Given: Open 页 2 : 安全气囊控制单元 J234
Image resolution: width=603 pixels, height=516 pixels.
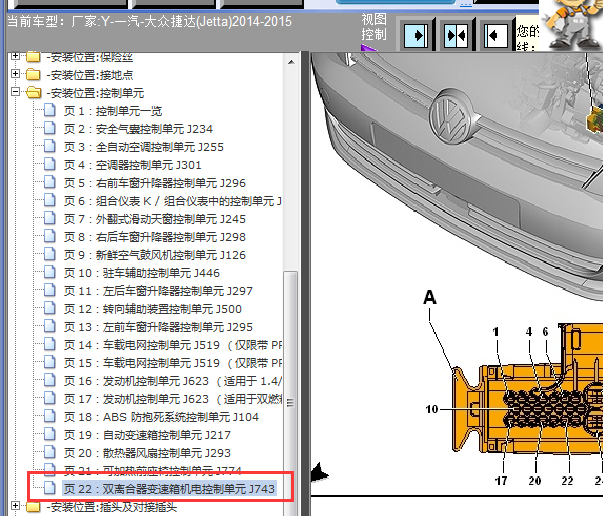Looking at the screenshot, I should tap(138, 129).
